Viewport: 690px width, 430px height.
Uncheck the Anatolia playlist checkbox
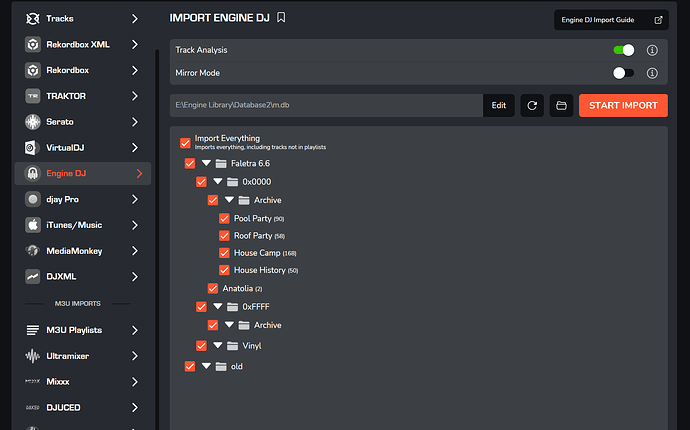coord(213,289)
